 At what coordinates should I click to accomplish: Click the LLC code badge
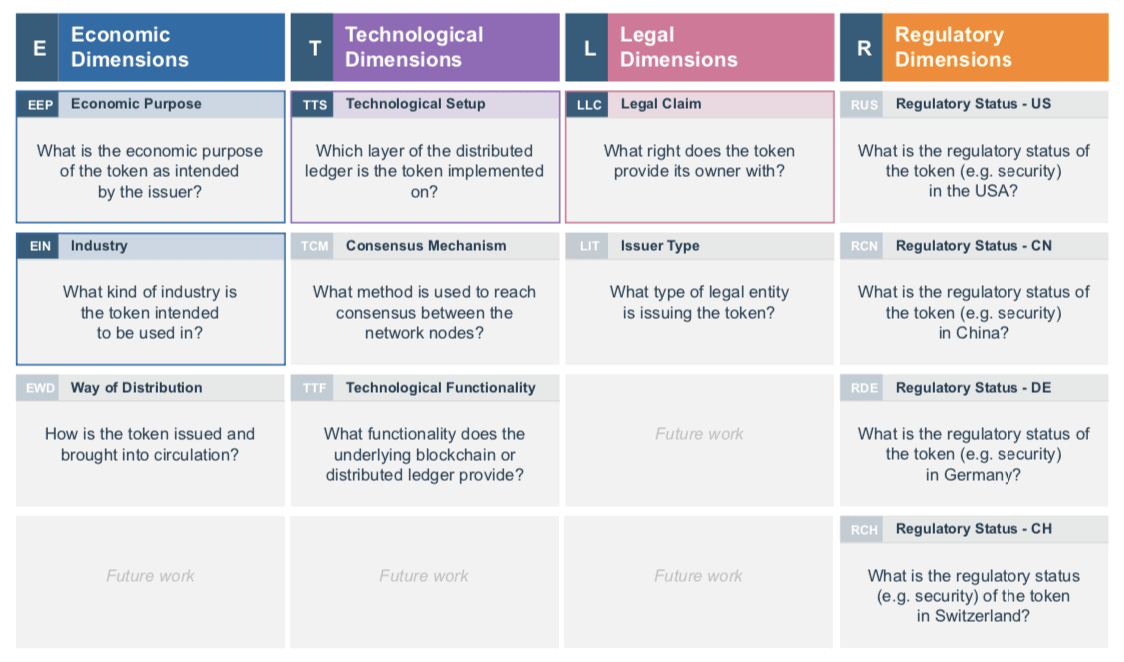(589, 105)
